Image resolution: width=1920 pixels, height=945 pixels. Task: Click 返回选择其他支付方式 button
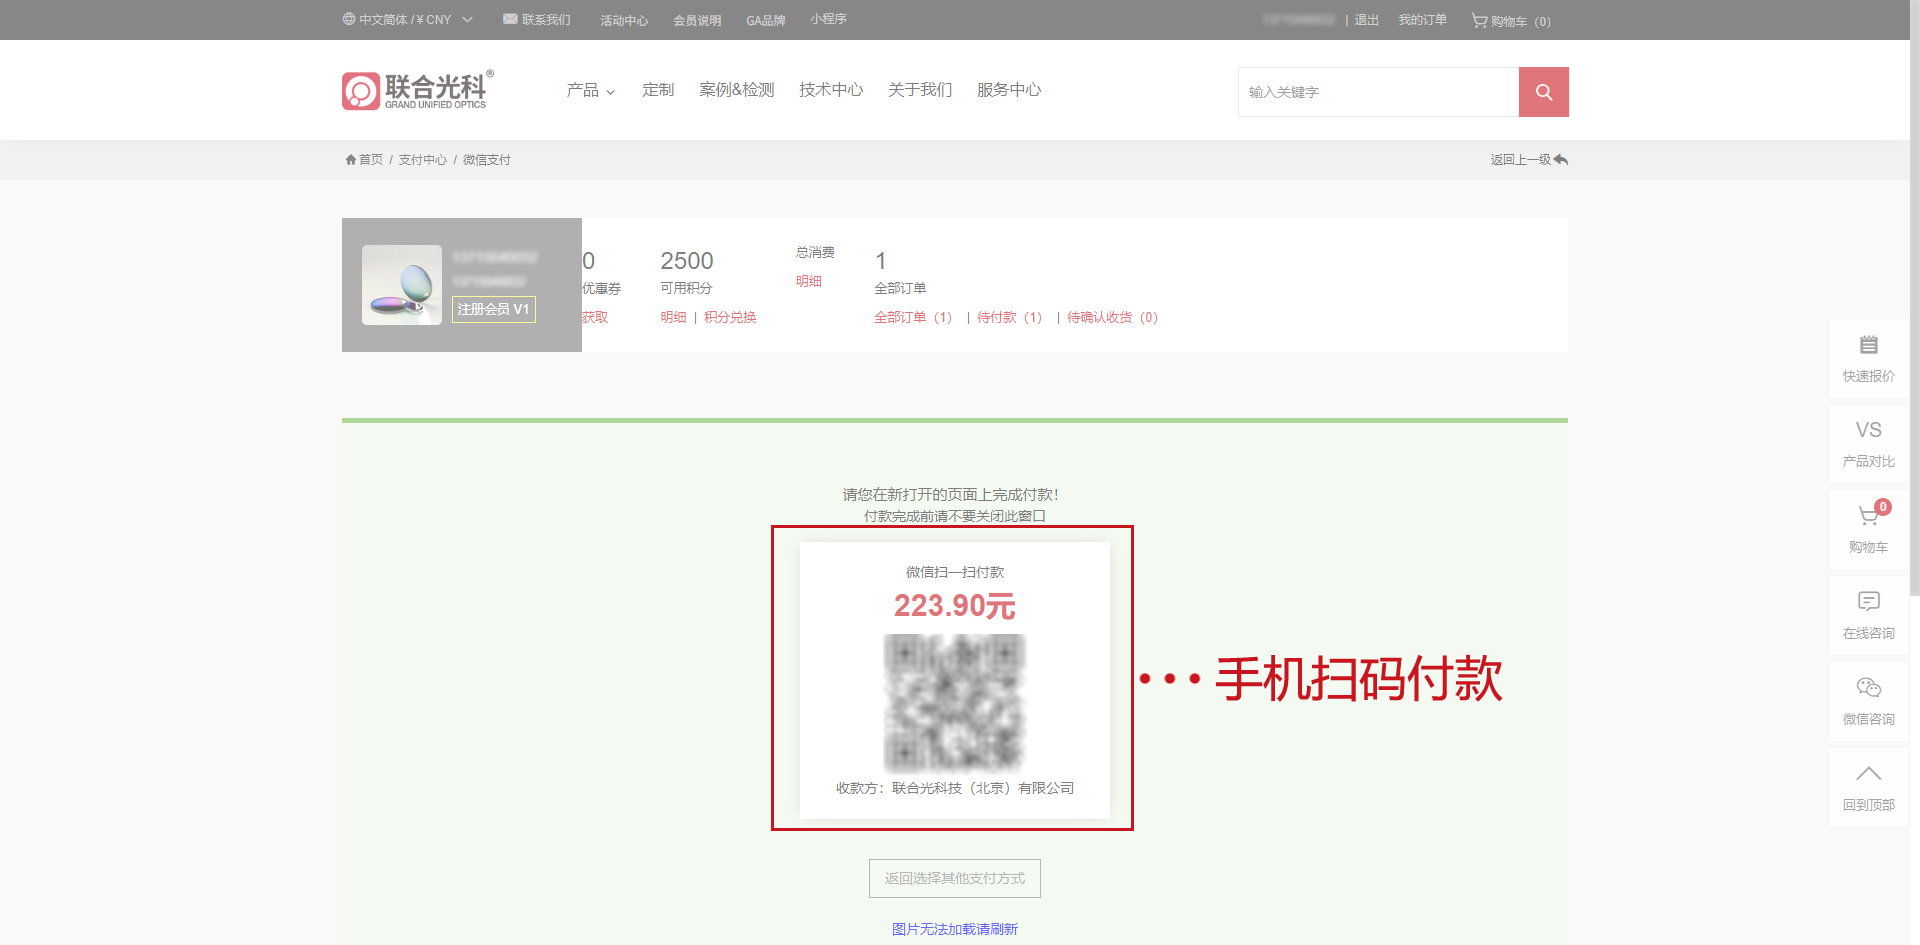pyautogui.click(x=954, y=878)
